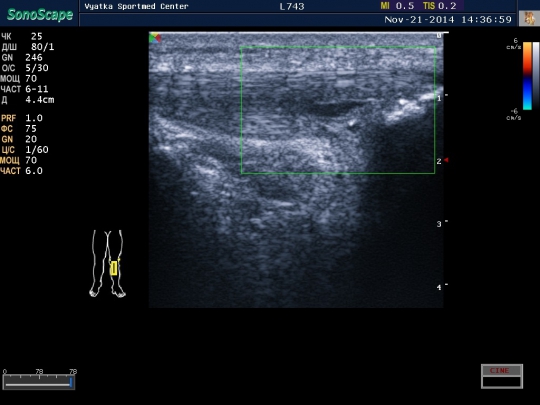Click the GN 246 gain parameter
The image size is (540, 405).
click(x=22, y=58)
